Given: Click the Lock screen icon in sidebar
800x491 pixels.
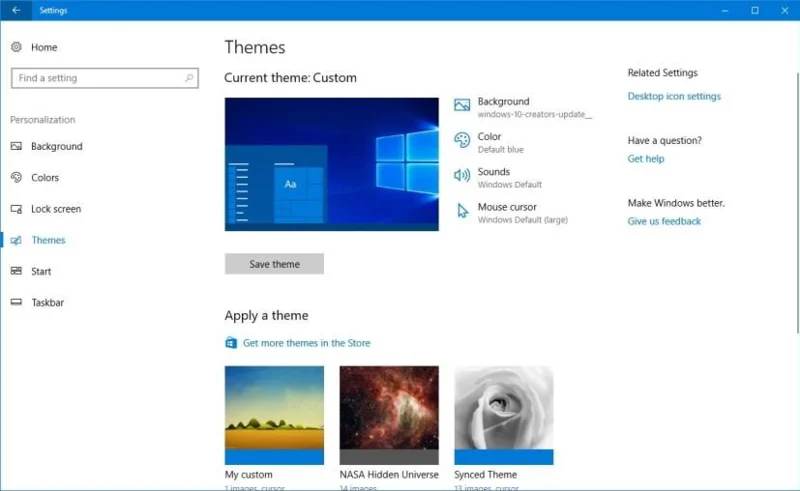Looking at the screenshot, I should coord(16,209).
